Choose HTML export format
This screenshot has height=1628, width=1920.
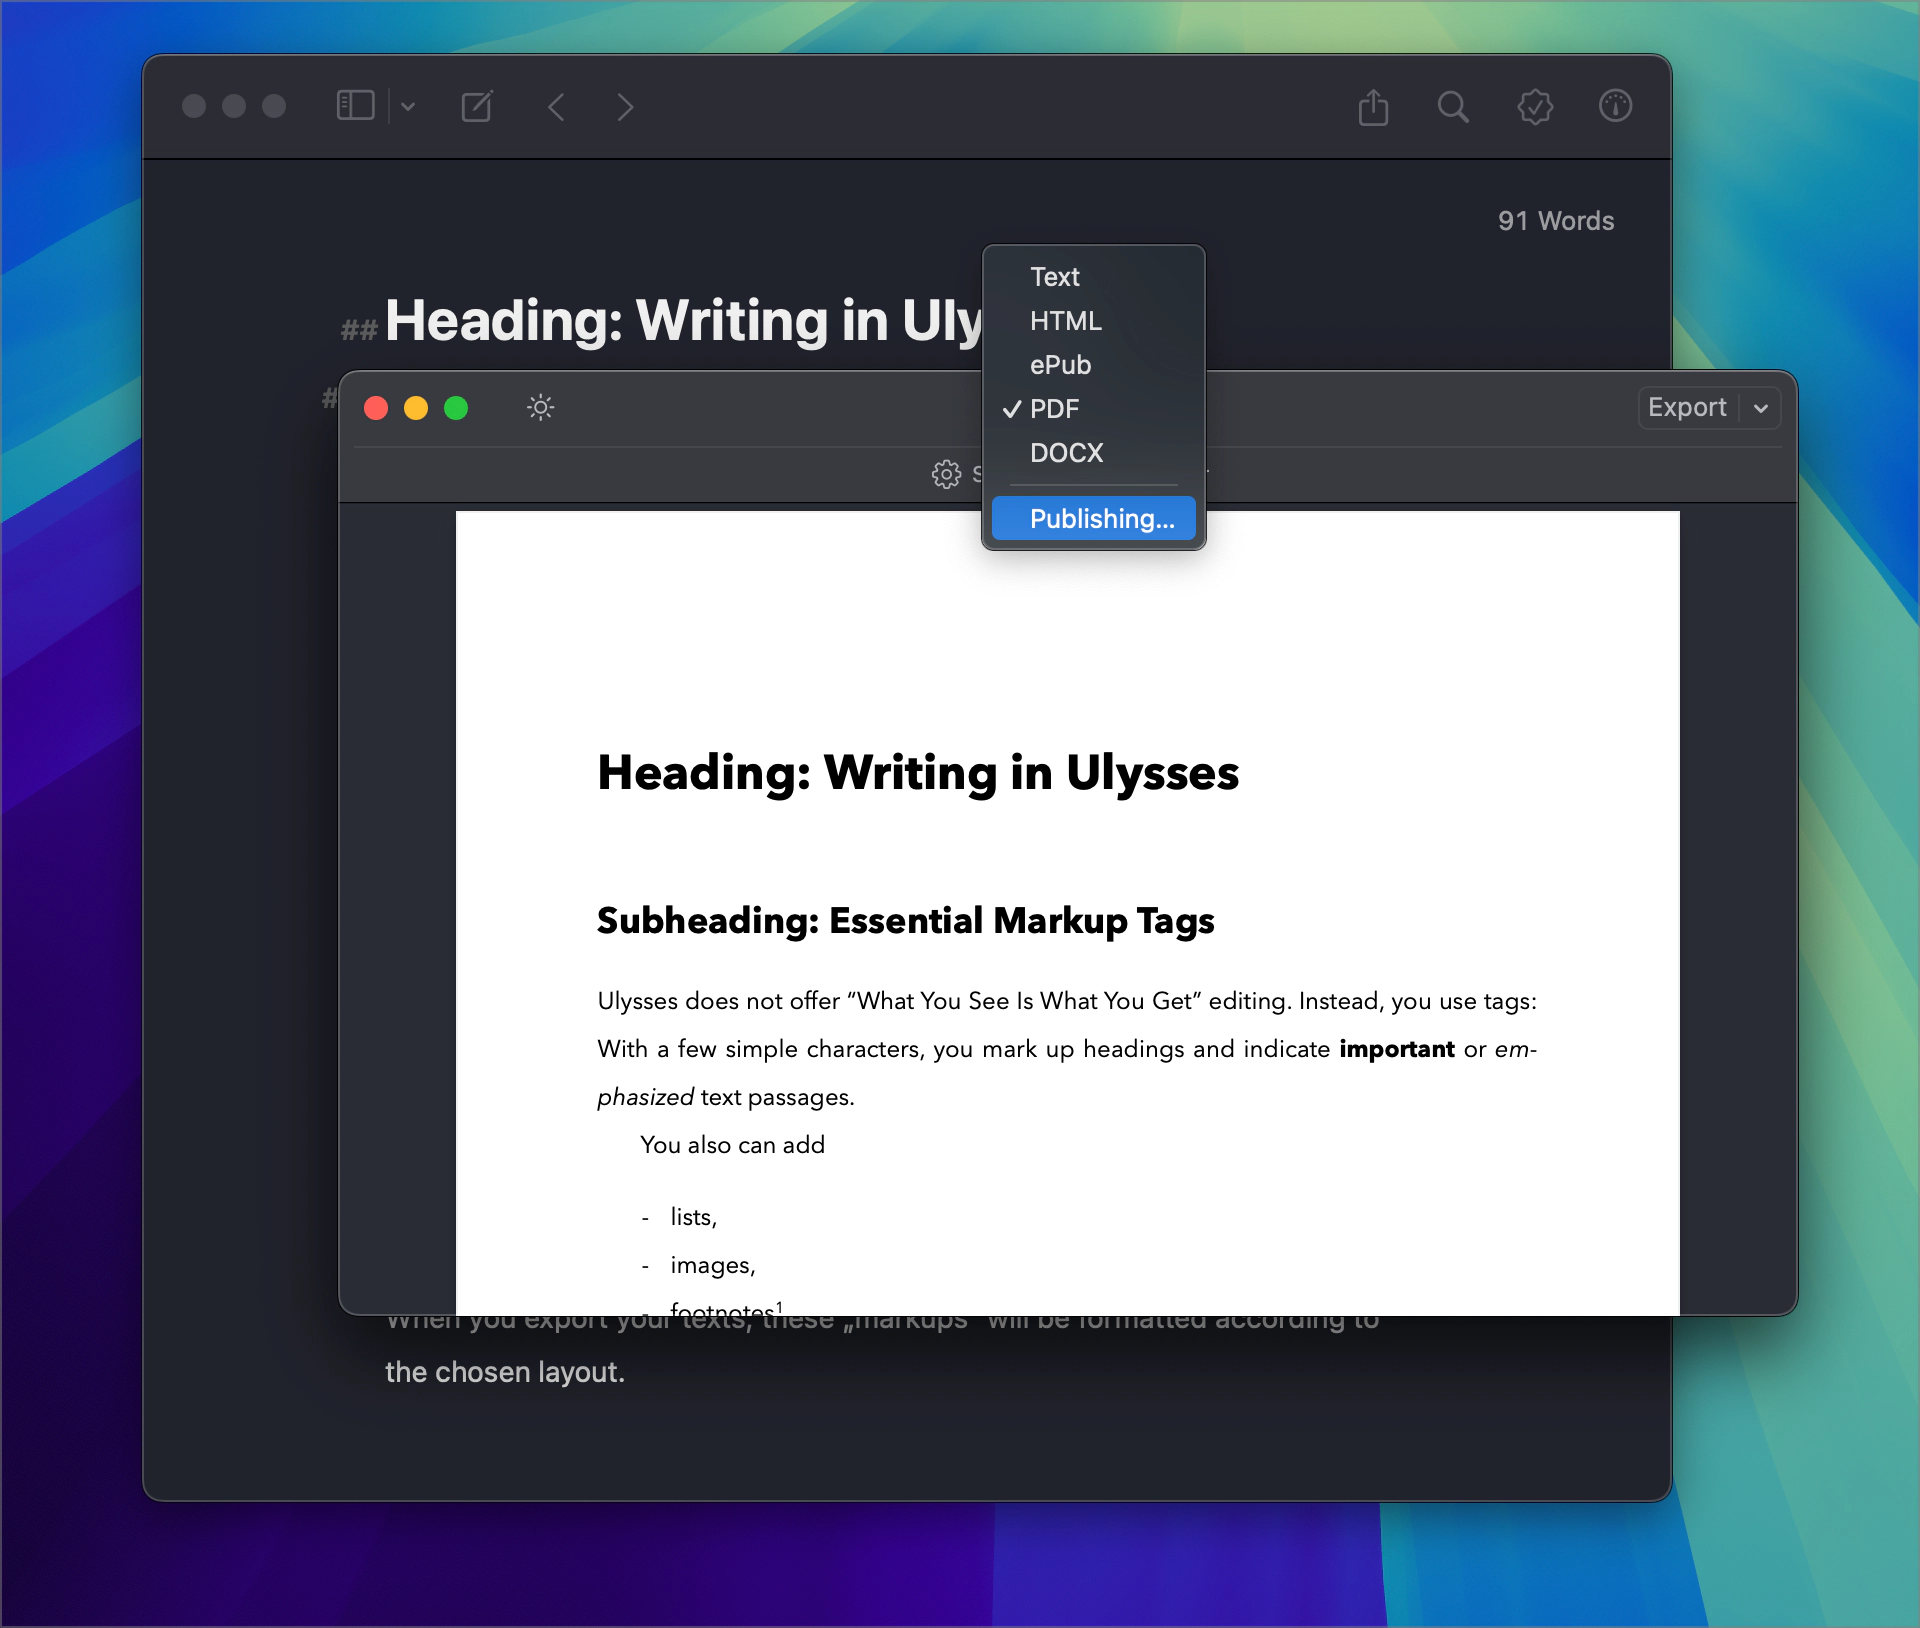tap(1065, 321)
